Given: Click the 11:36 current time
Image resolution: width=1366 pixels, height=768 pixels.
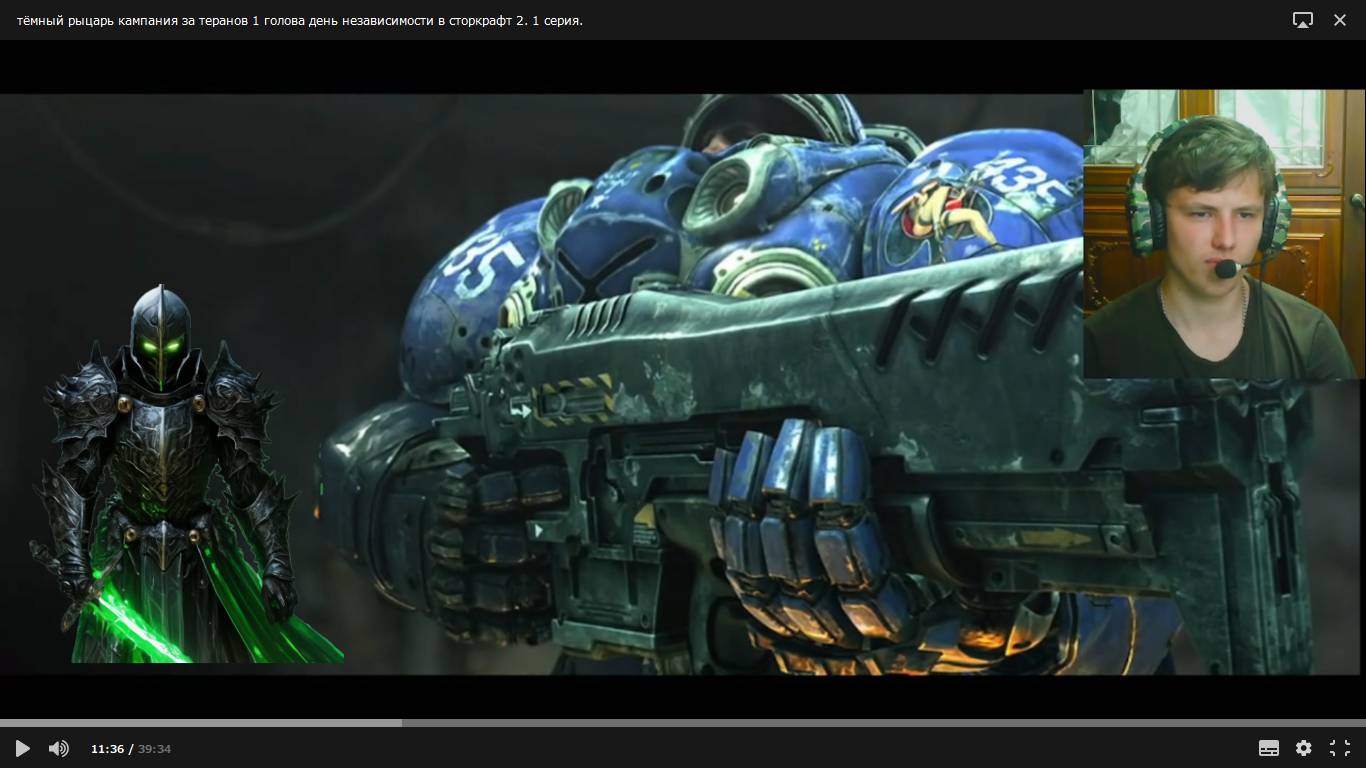Looking at the screenshot, I should pyautogui.click(x=107, y=749).
